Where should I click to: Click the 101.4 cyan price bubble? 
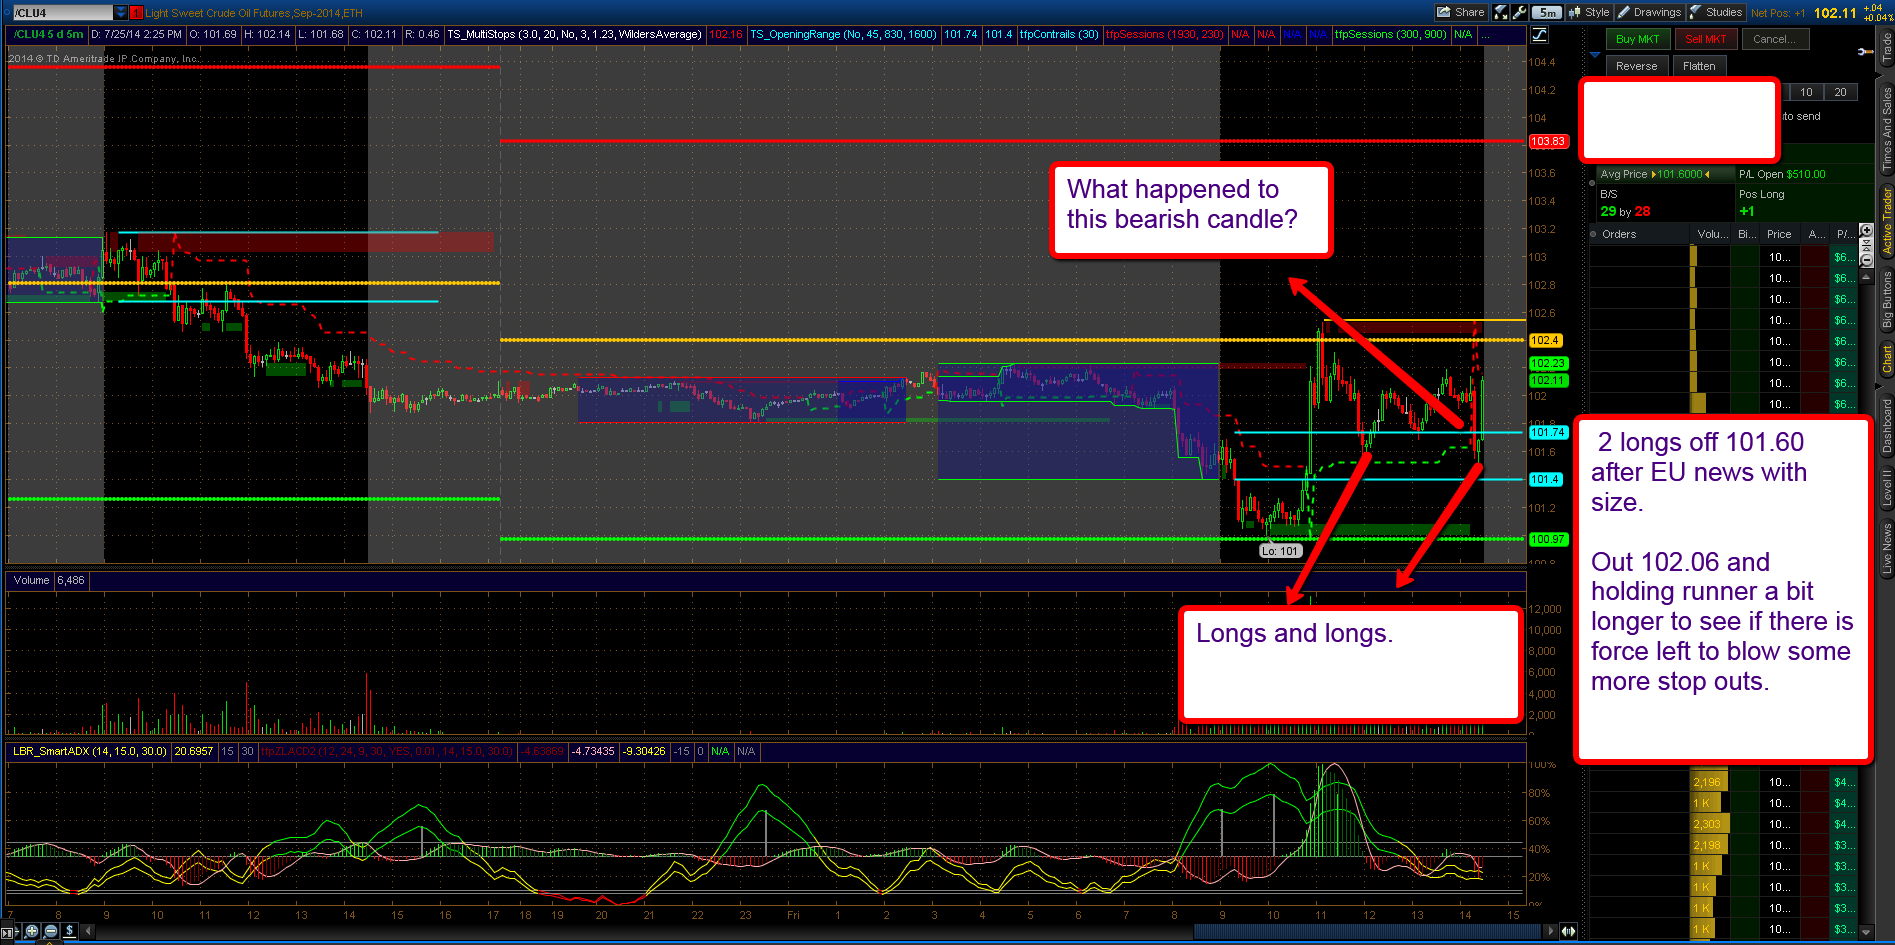click(x=1545, y=479)
